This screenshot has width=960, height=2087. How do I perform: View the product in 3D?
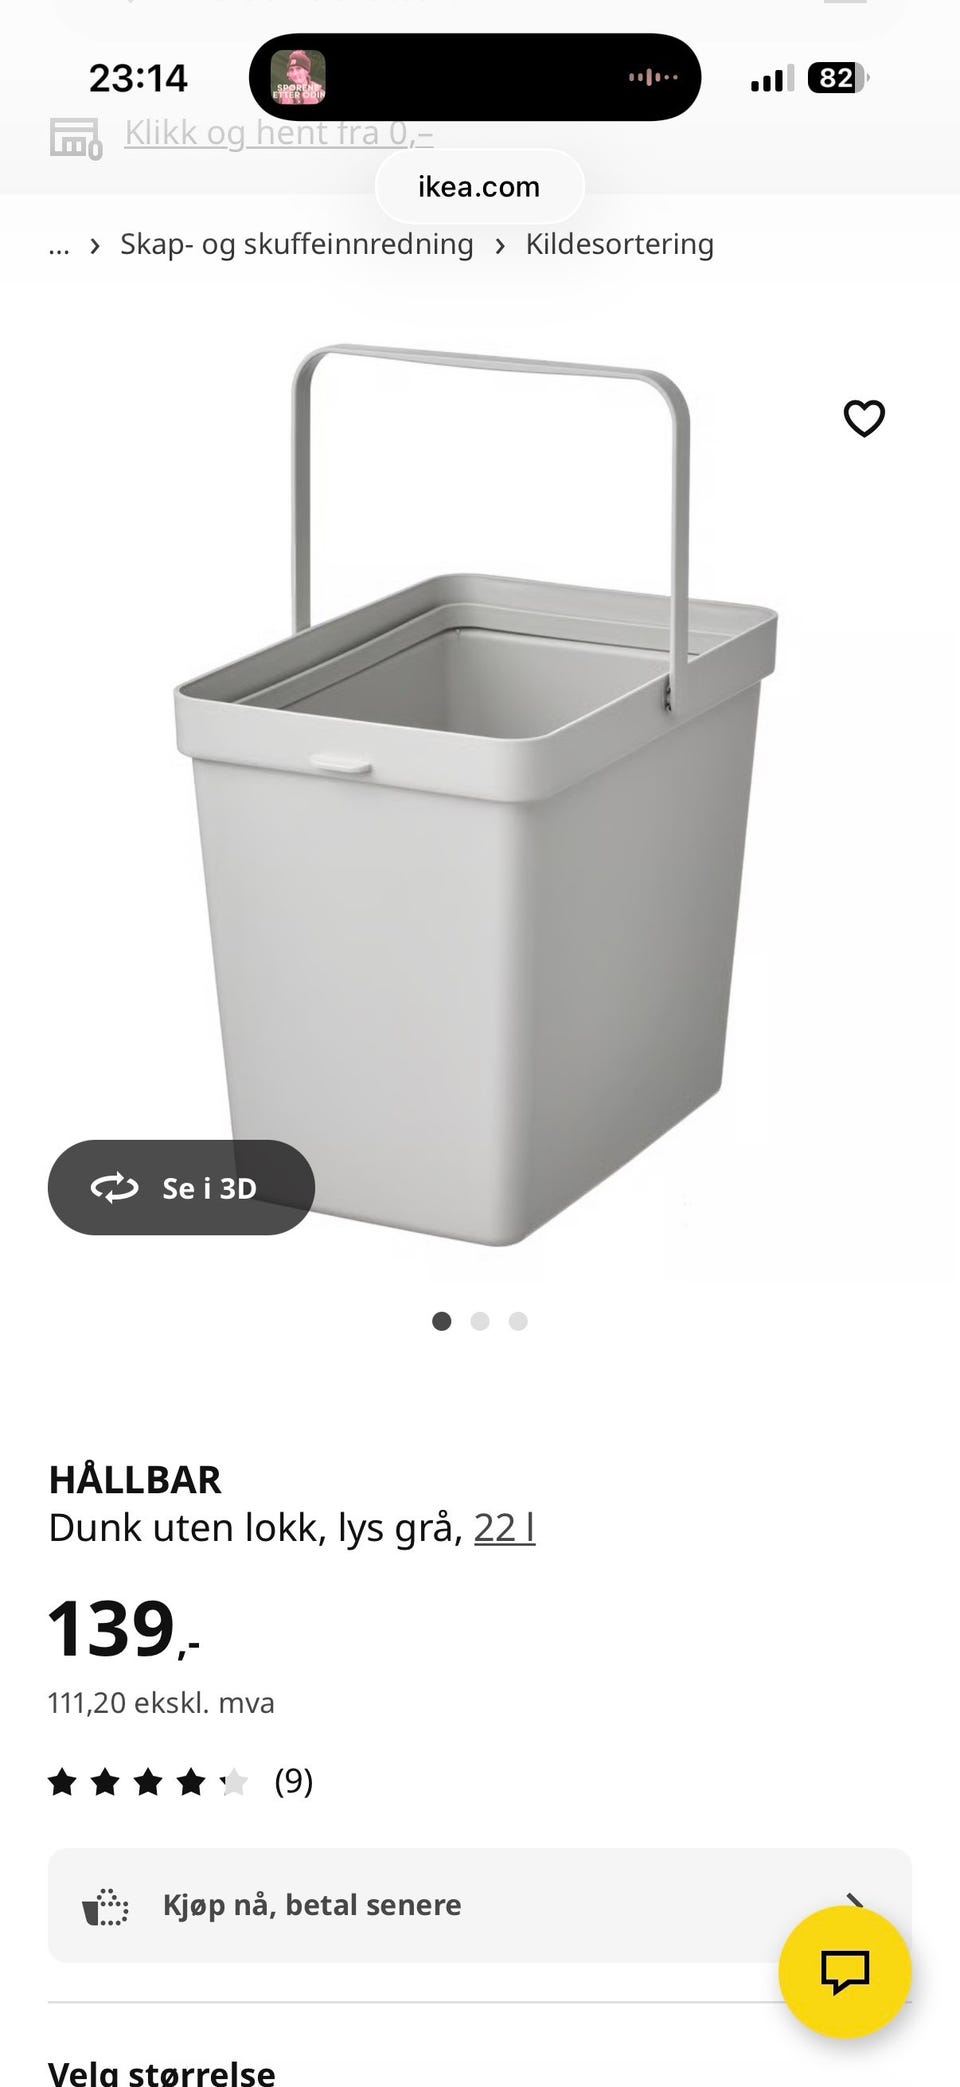181,1187
